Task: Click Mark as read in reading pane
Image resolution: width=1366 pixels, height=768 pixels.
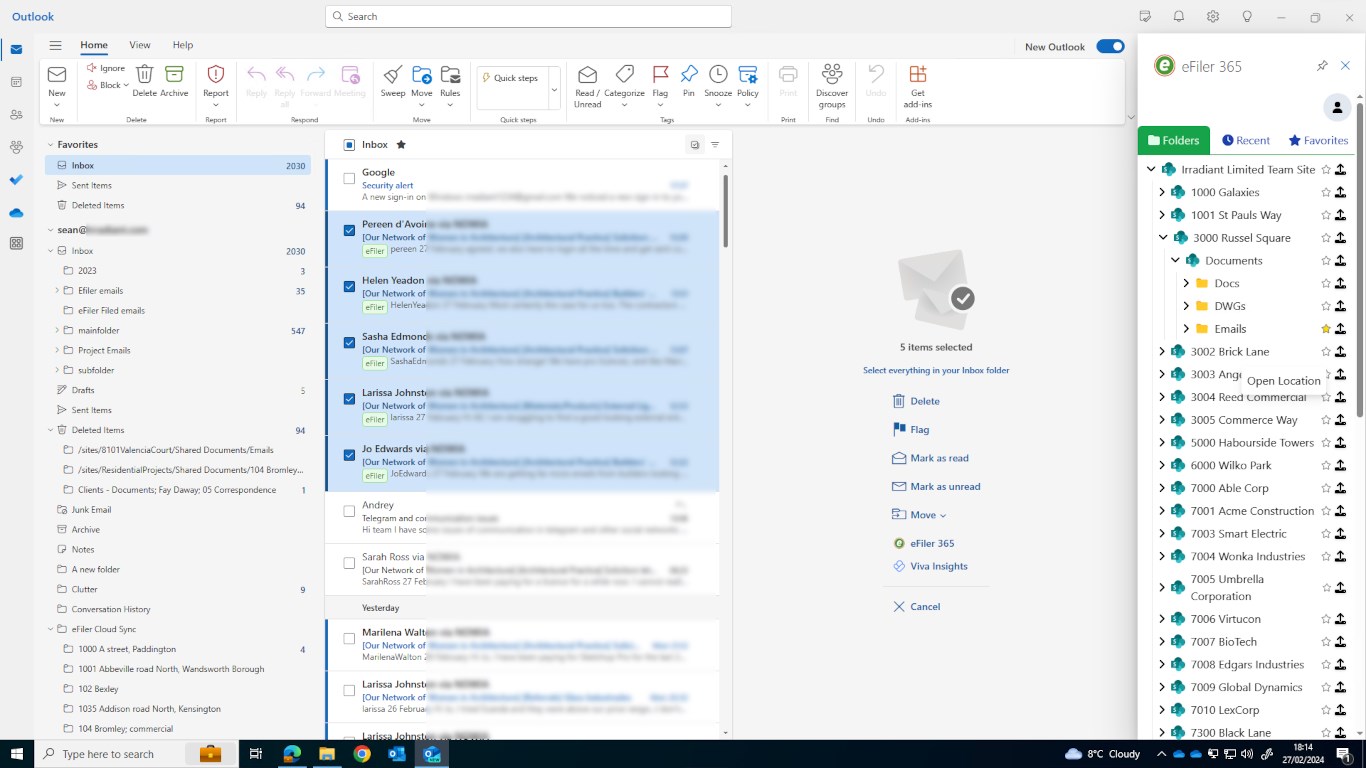Action: (x=930, y=458)
